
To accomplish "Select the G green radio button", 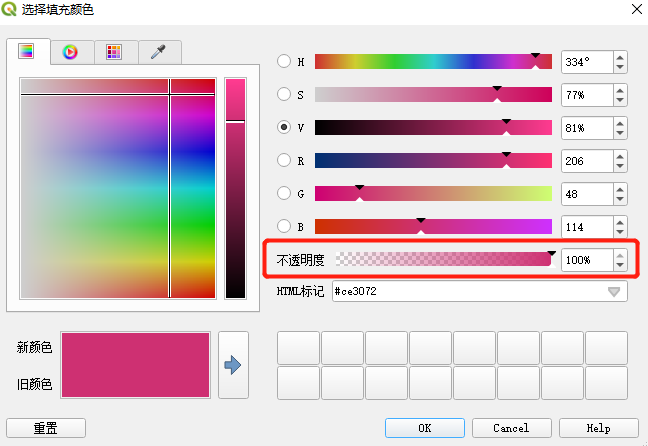I will [284, 193].
